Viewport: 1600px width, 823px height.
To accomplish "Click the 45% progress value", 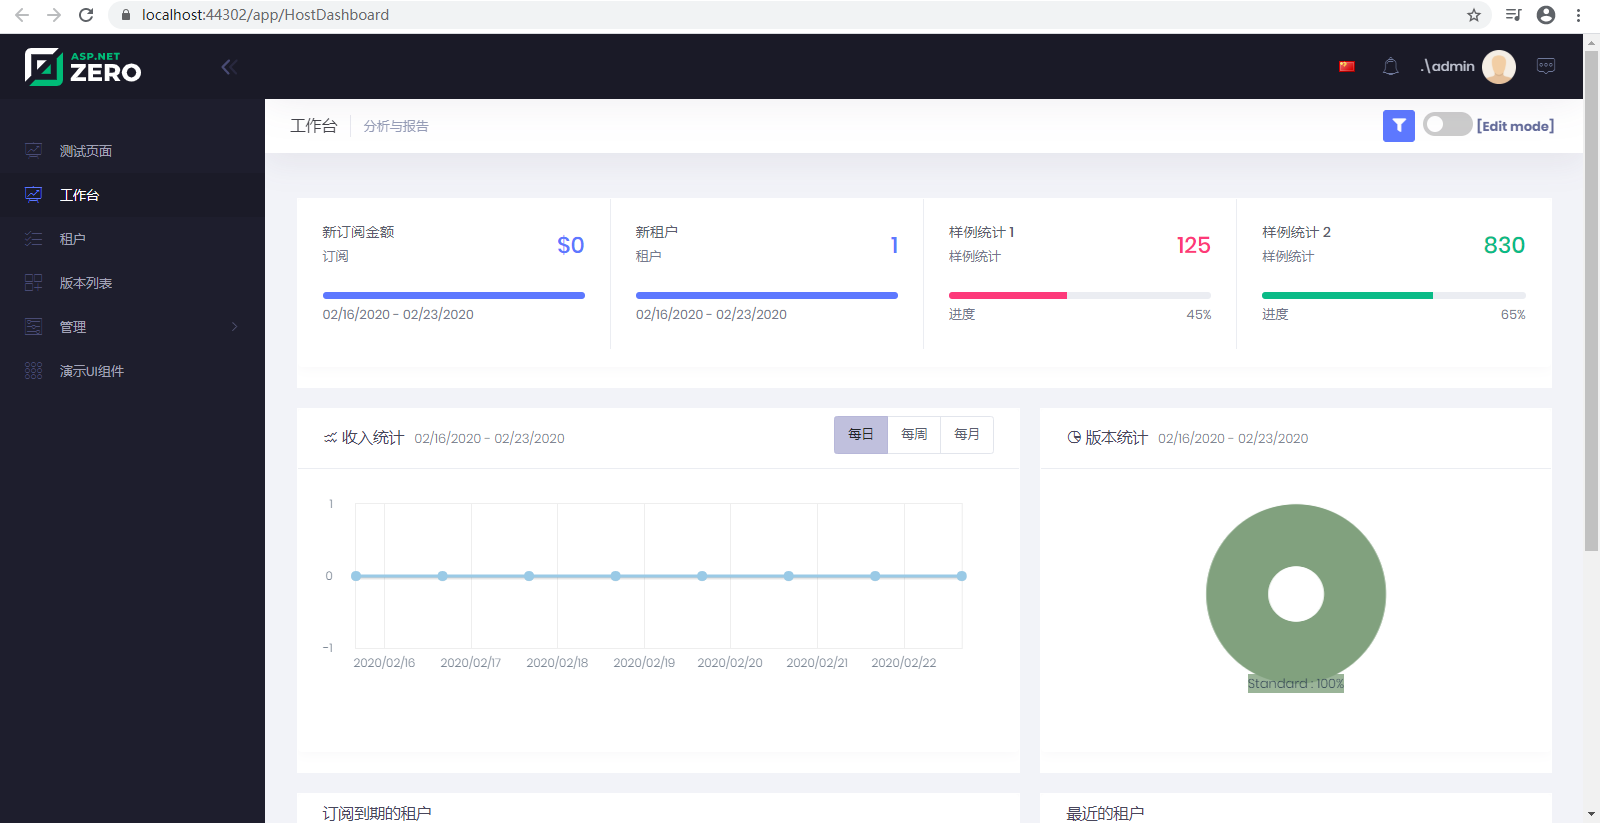I will [1199, 314].
